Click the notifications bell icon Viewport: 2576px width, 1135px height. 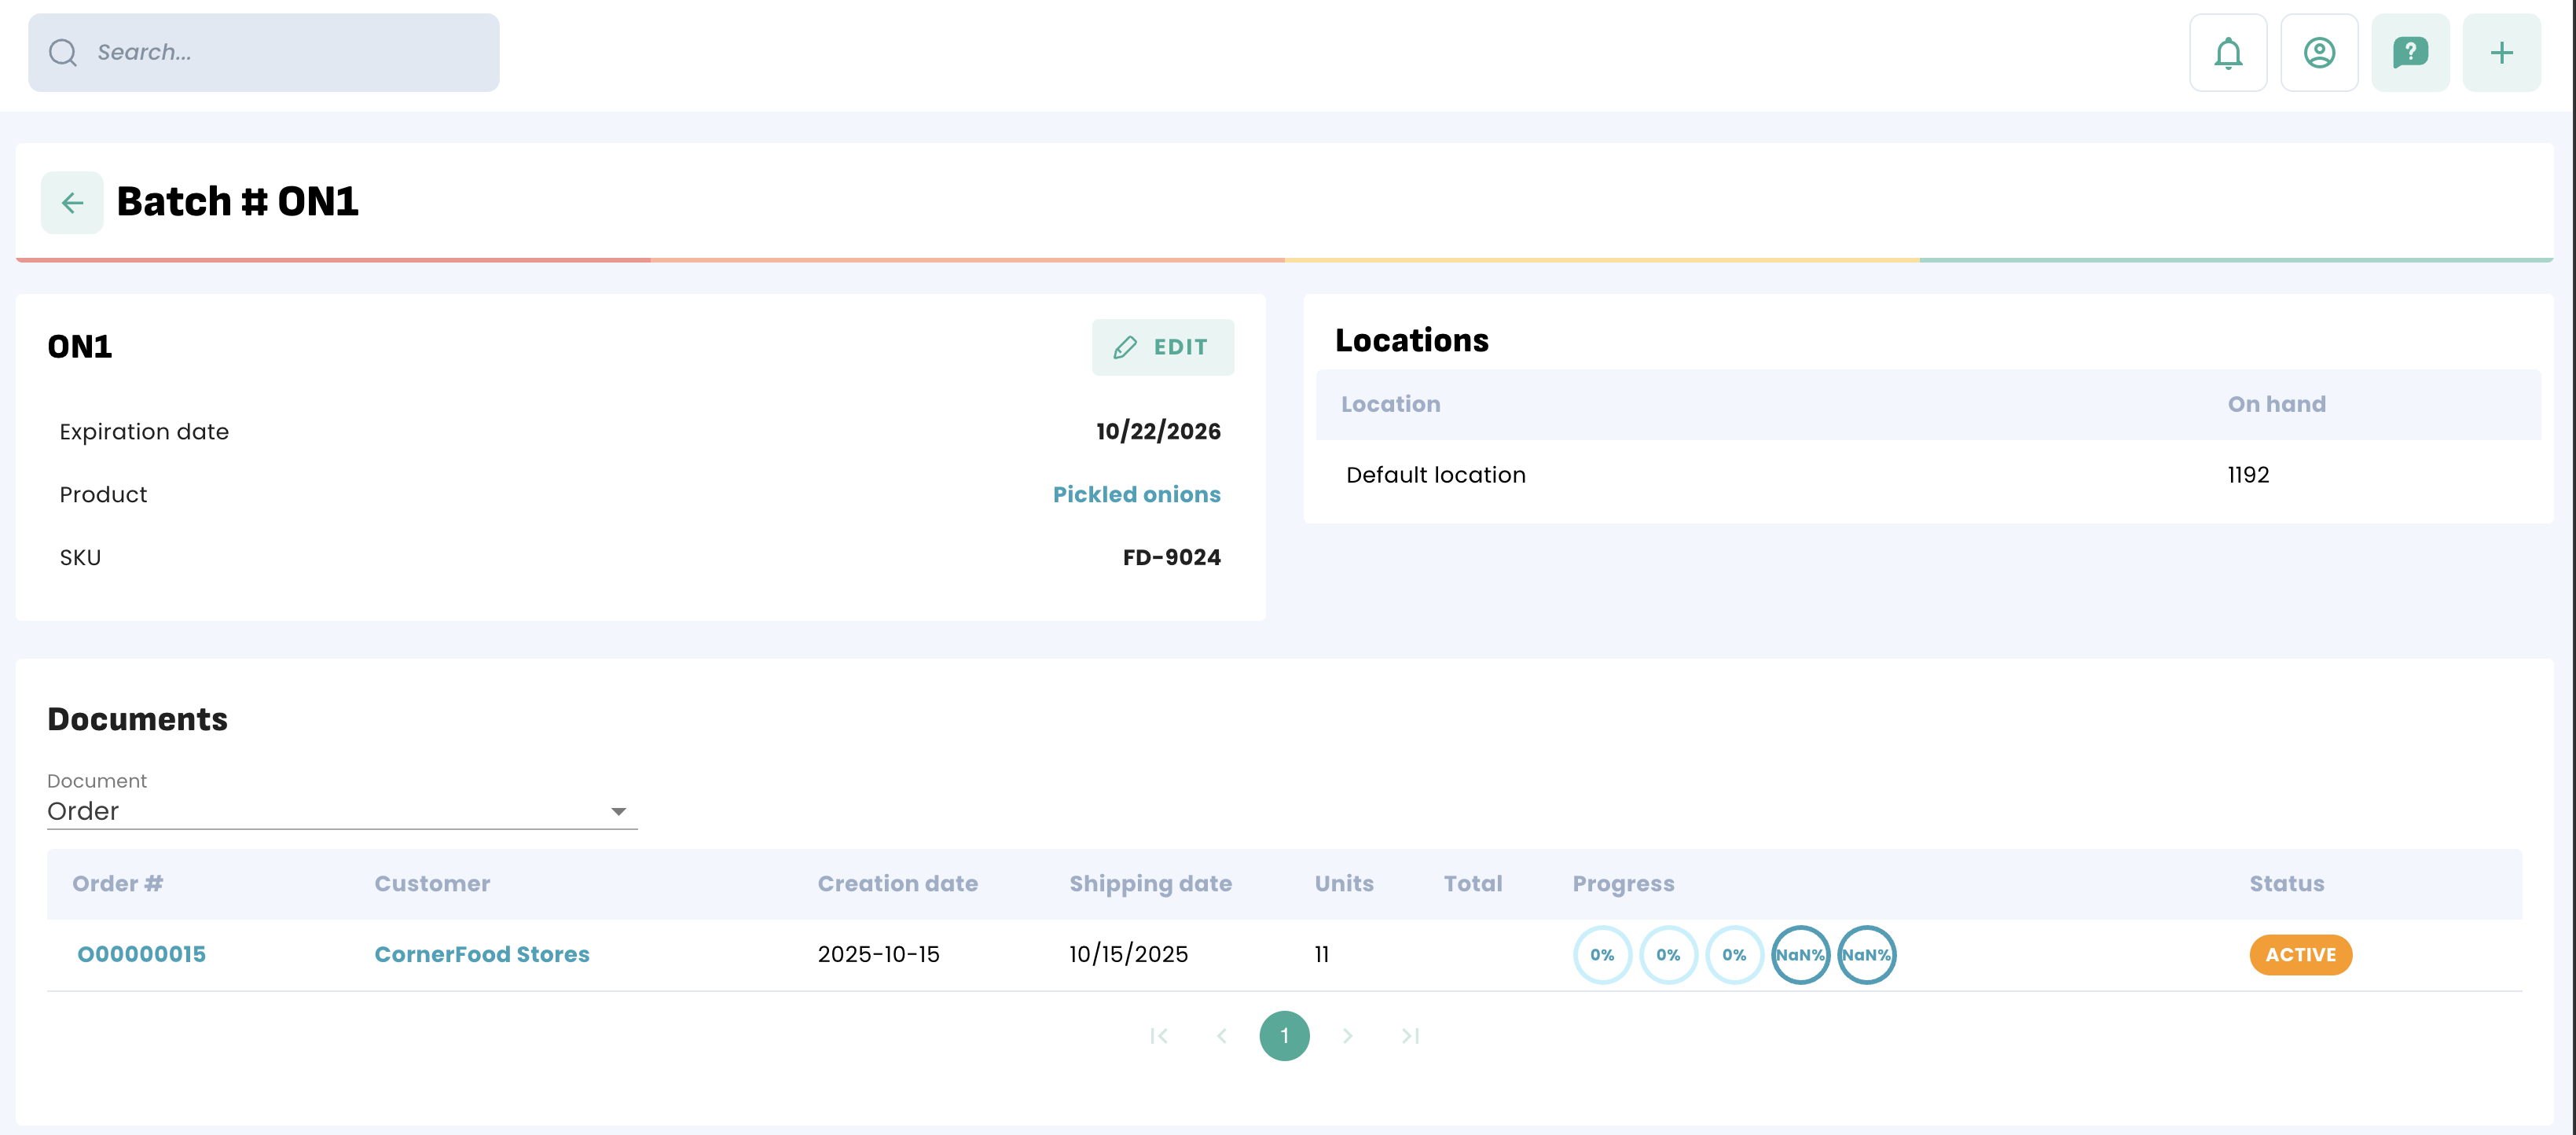(2227, 53)
